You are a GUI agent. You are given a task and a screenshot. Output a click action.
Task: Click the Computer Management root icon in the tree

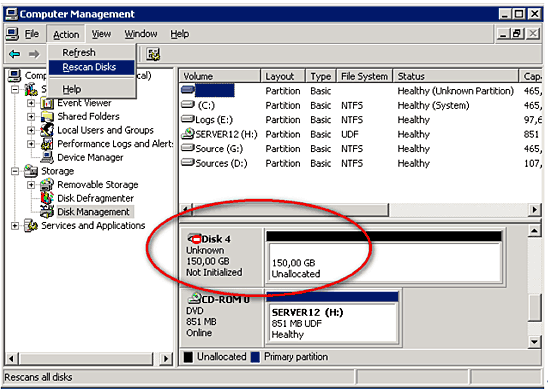click(14, 75)
